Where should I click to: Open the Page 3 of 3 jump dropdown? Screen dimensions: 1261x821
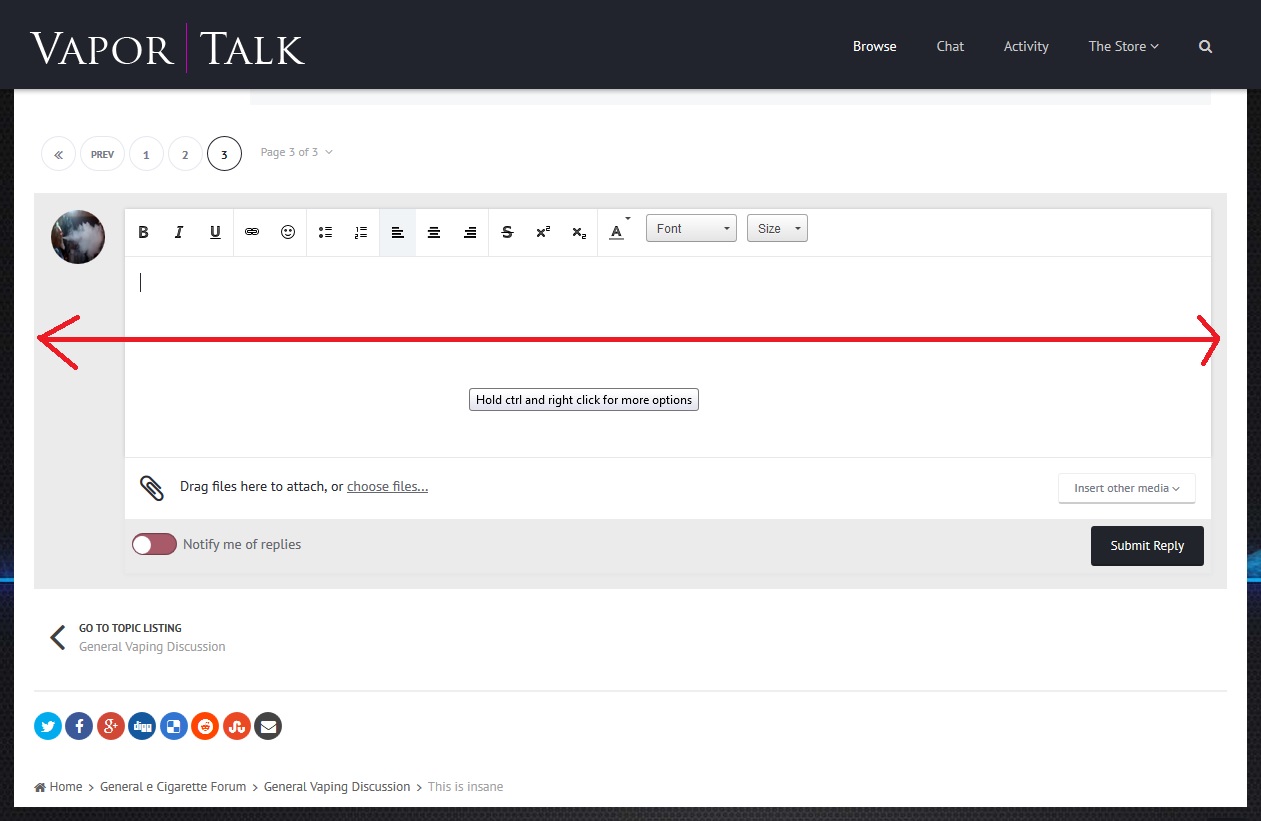pos(296,152)
